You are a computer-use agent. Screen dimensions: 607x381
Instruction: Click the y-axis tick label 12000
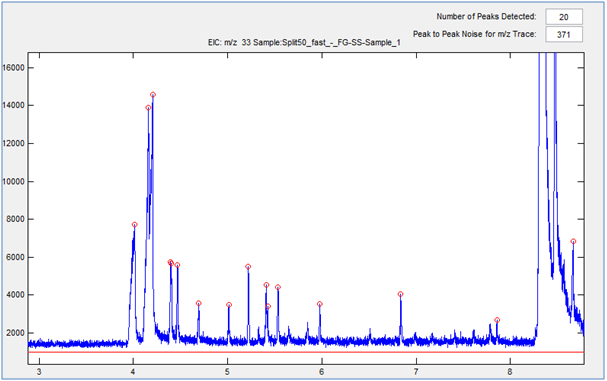click(13, 143)
